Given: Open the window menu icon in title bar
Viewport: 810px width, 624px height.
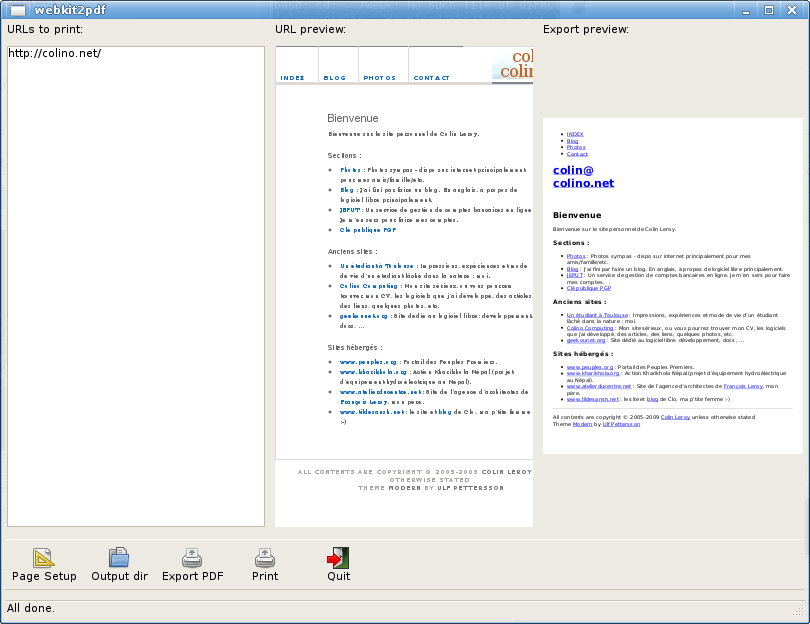Looking at the screenshot, I should [17, 9].
